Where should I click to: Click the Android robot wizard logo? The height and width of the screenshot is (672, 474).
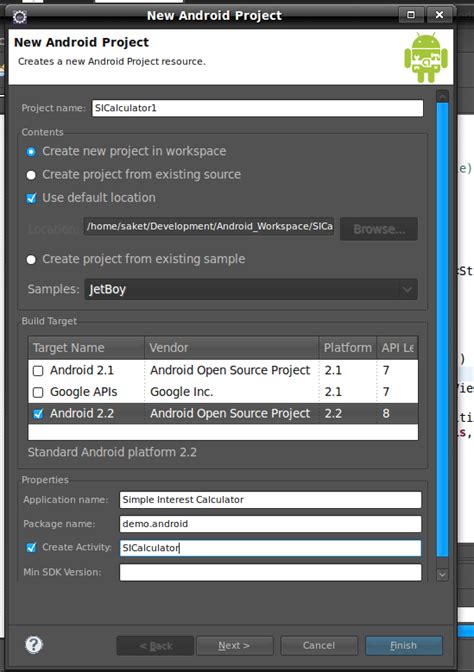426,57
